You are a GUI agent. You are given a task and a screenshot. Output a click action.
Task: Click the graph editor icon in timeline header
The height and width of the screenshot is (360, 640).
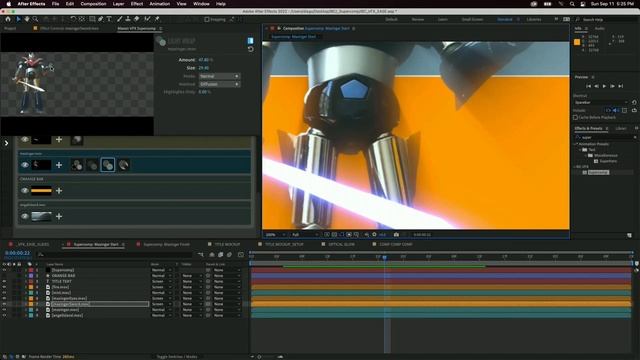(241, 255)
